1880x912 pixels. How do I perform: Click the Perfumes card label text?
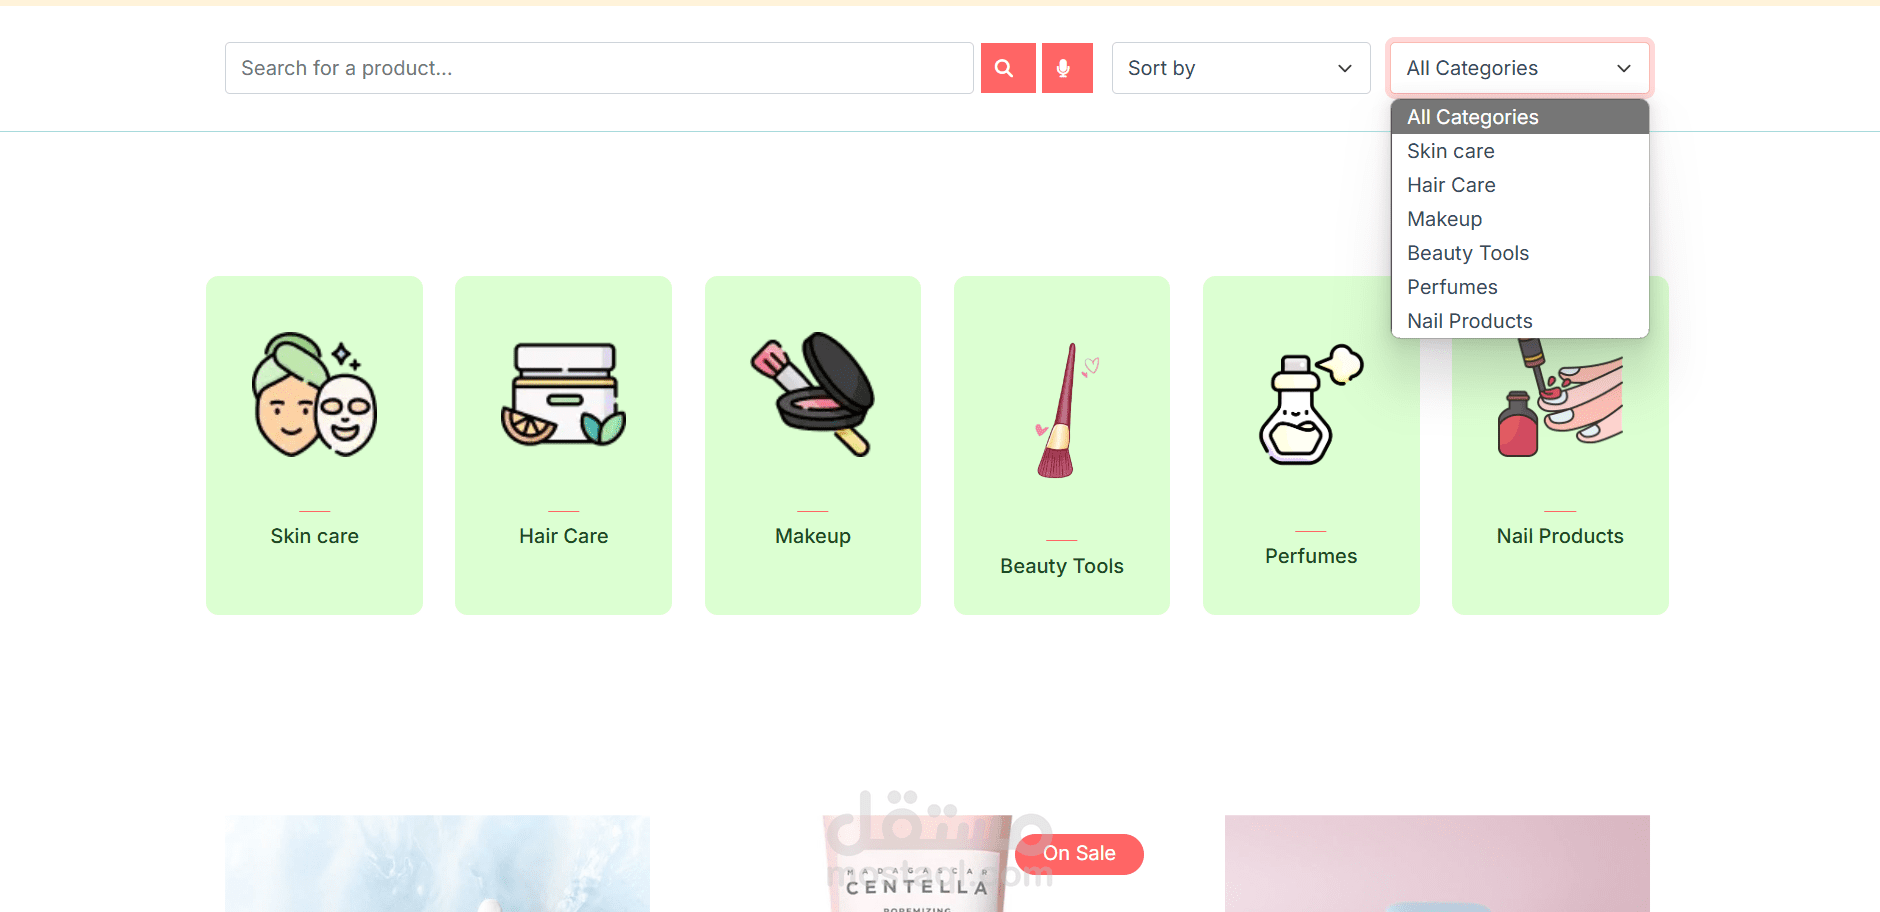[1311, 556]
